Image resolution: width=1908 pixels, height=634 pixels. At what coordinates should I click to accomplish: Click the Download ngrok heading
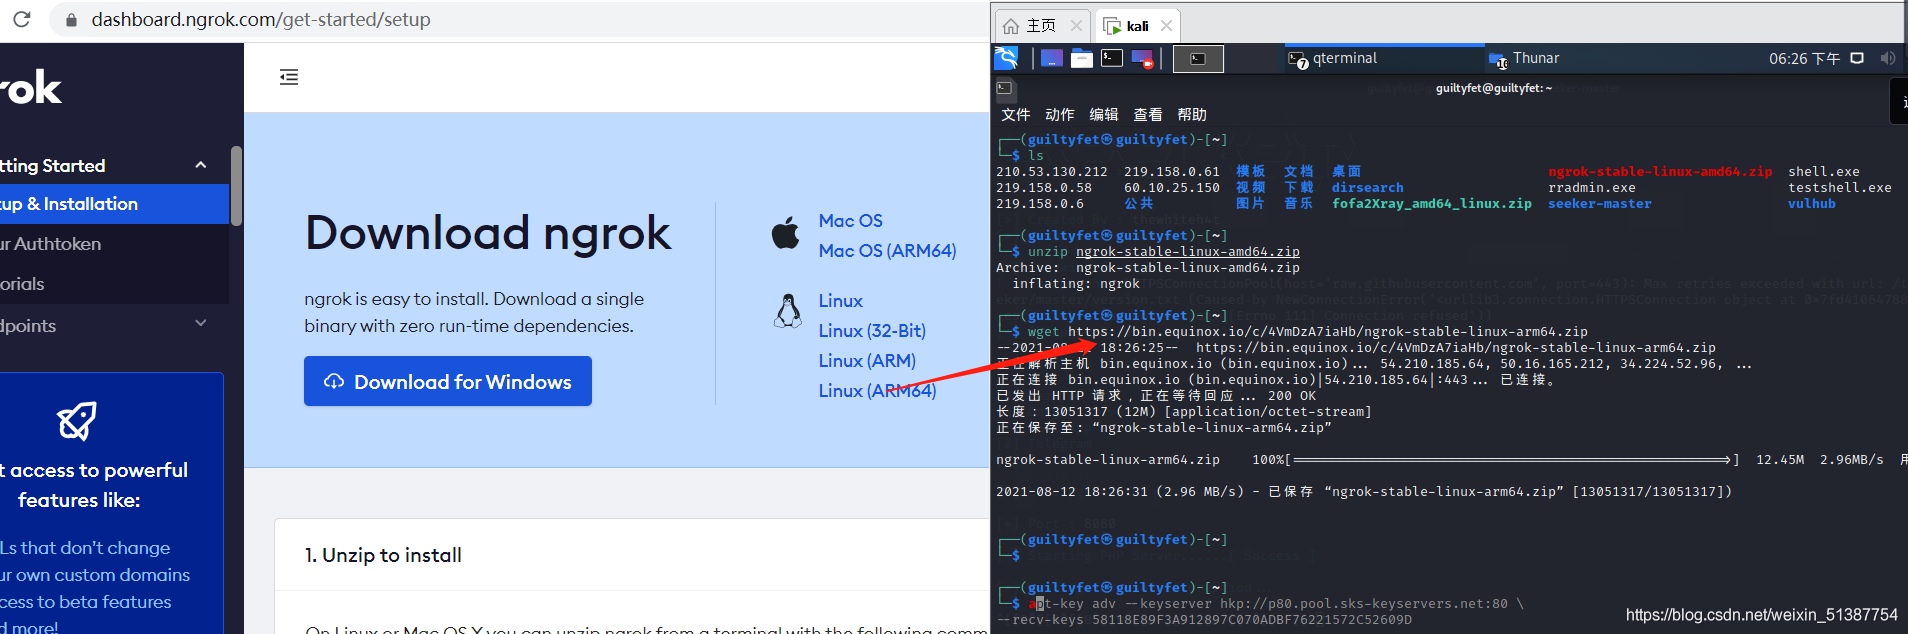point(488,233)
